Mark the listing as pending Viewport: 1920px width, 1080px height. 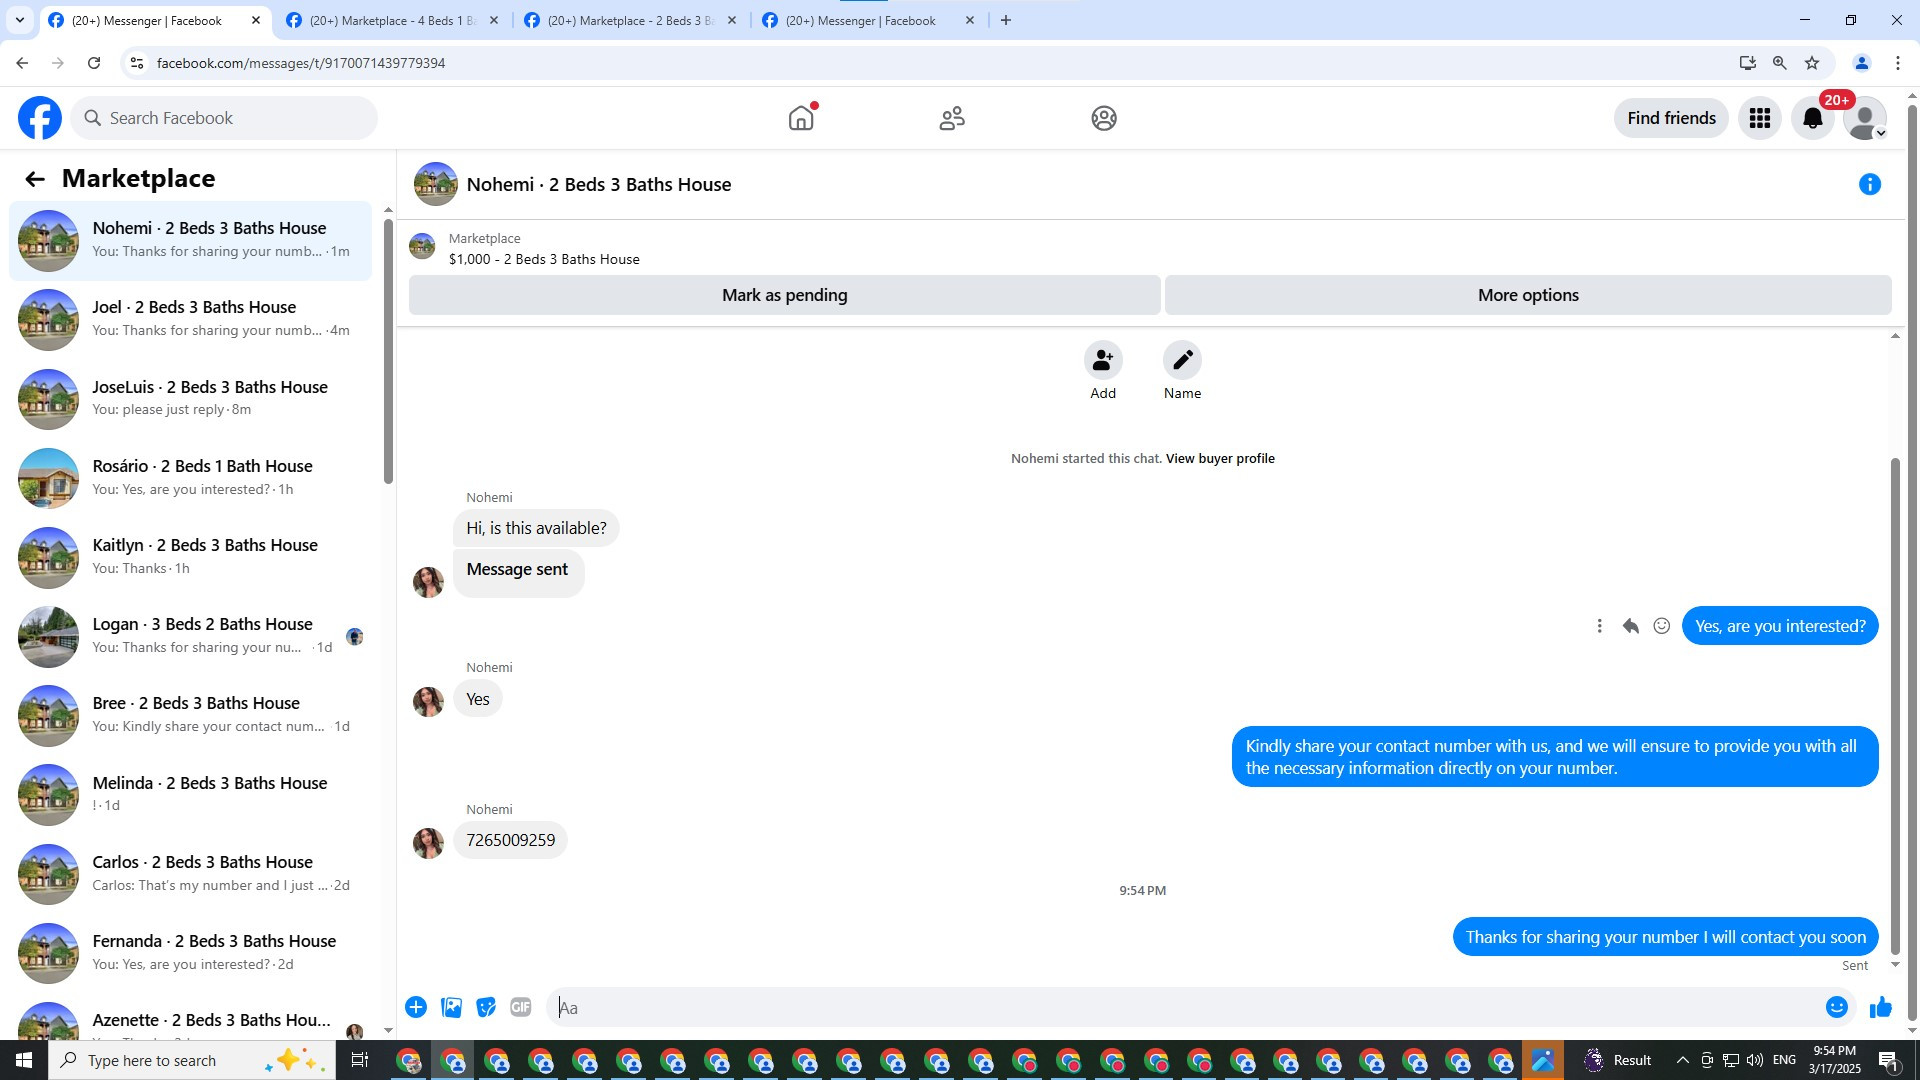[785, 295]
